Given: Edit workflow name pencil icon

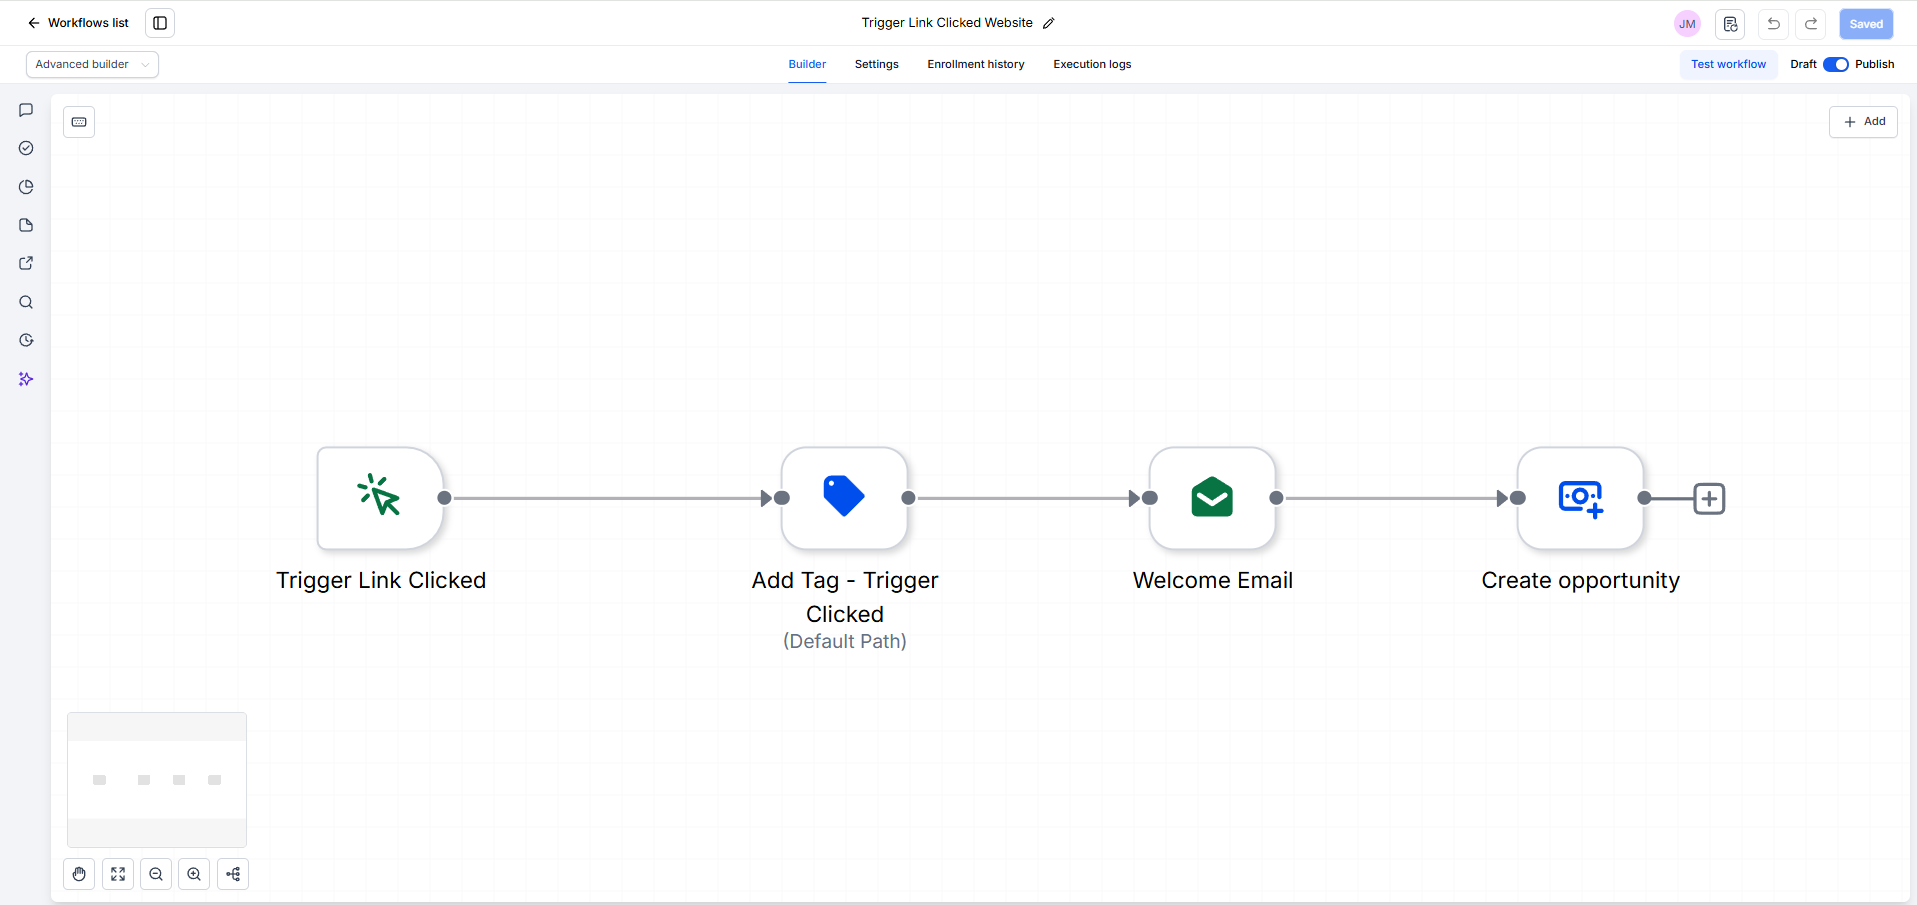Looking at the screenshot, I should (x=1048, y=23).
